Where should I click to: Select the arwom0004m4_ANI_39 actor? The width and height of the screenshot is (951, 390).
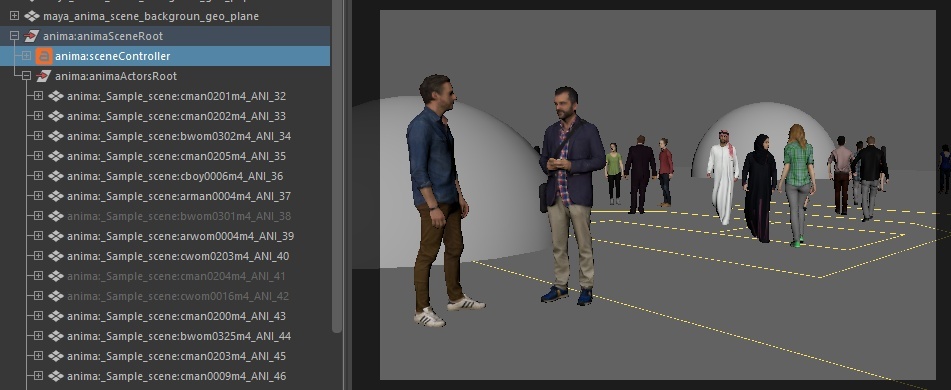pyautogui.click(x=180, y=236)
